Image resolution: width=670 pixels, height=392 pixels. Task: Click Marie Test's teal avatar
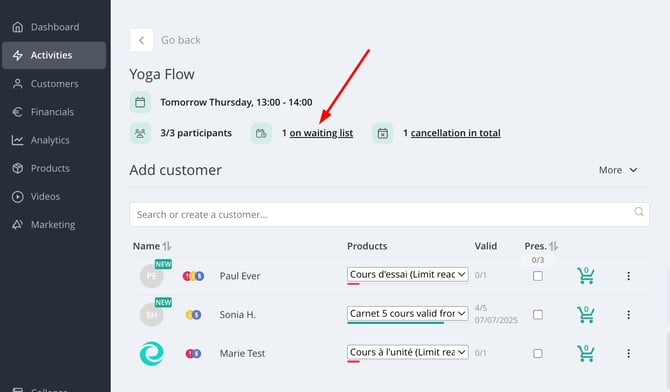(151, 354)
